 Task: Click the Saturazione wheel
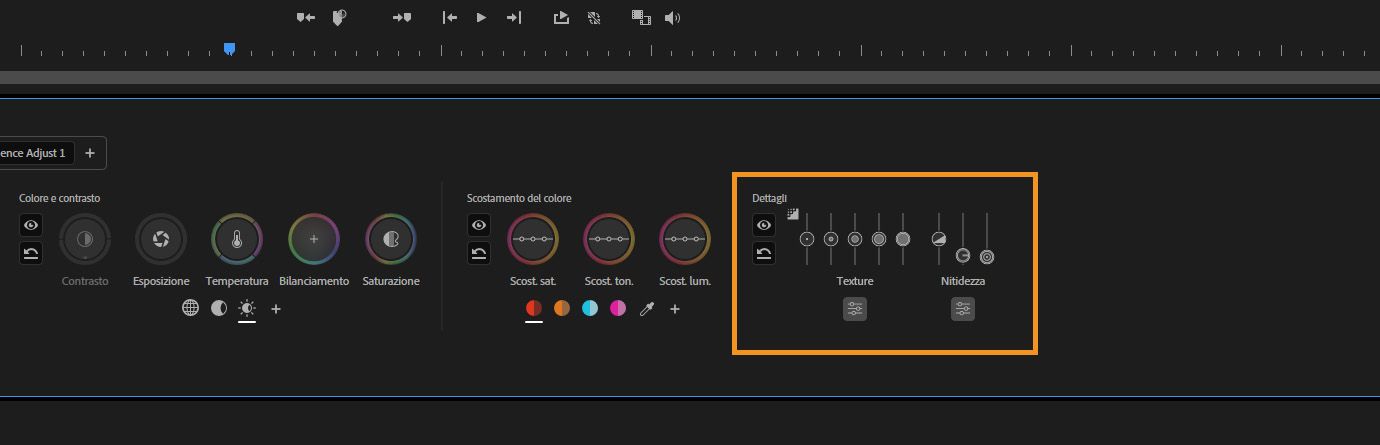coord(391,239)
